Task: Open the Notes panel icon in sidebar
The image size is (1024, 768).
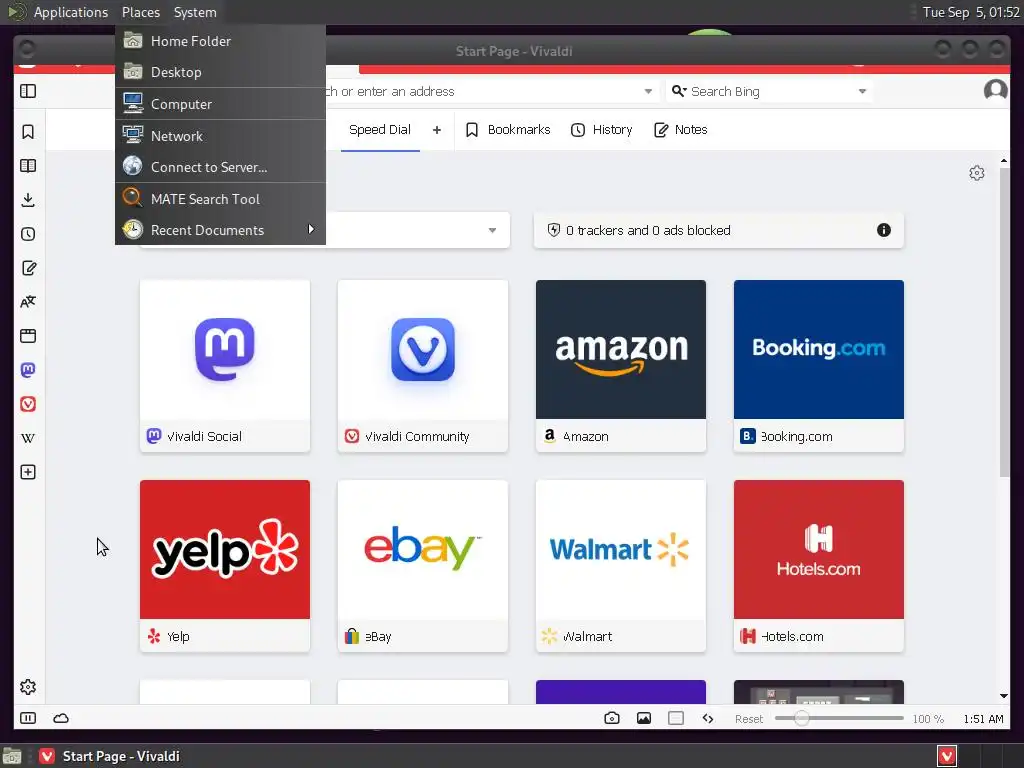Action: [x=28, y=268]
